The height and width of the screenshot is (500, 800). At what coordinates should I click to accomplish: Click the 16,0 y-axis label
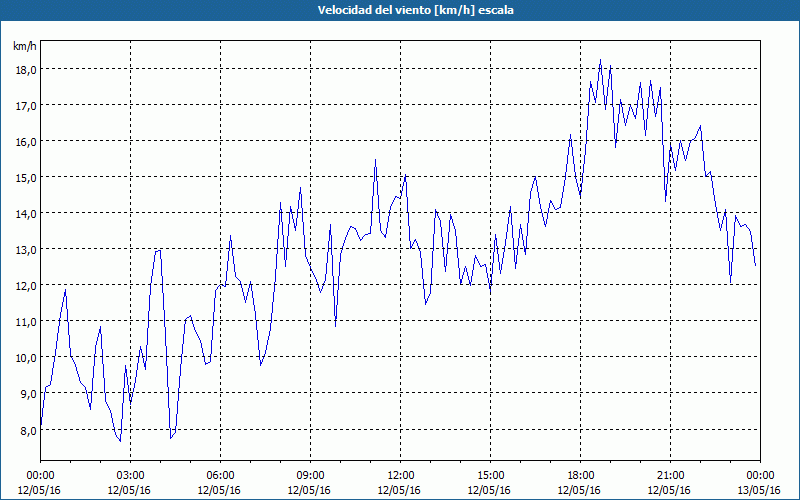pyautogui.click(x=26, y=142)
